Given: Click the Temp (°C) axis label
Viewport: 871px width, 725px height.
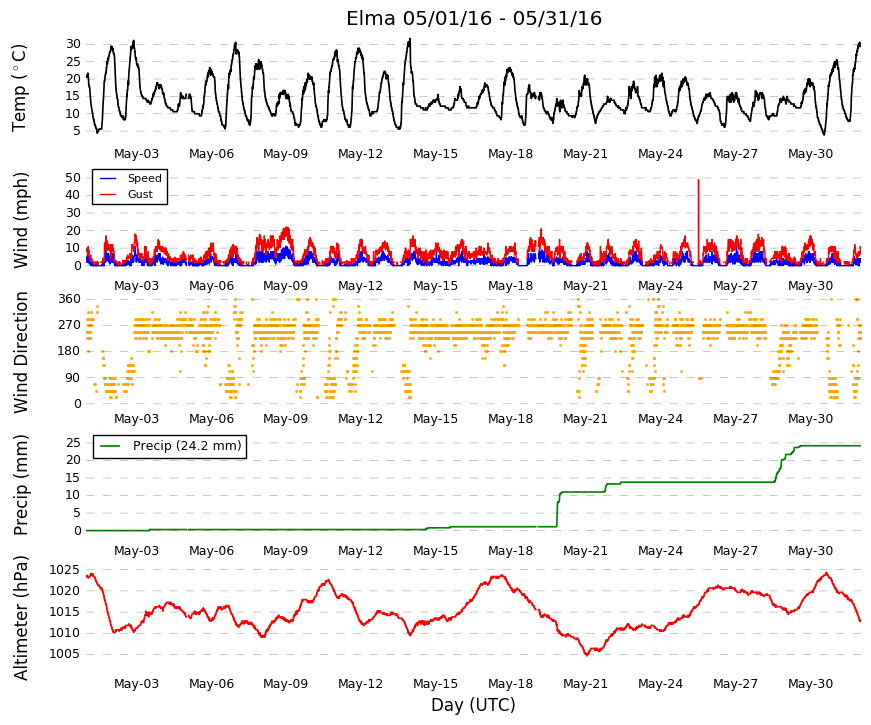Looking at the screenshot, I should [19, 88].
